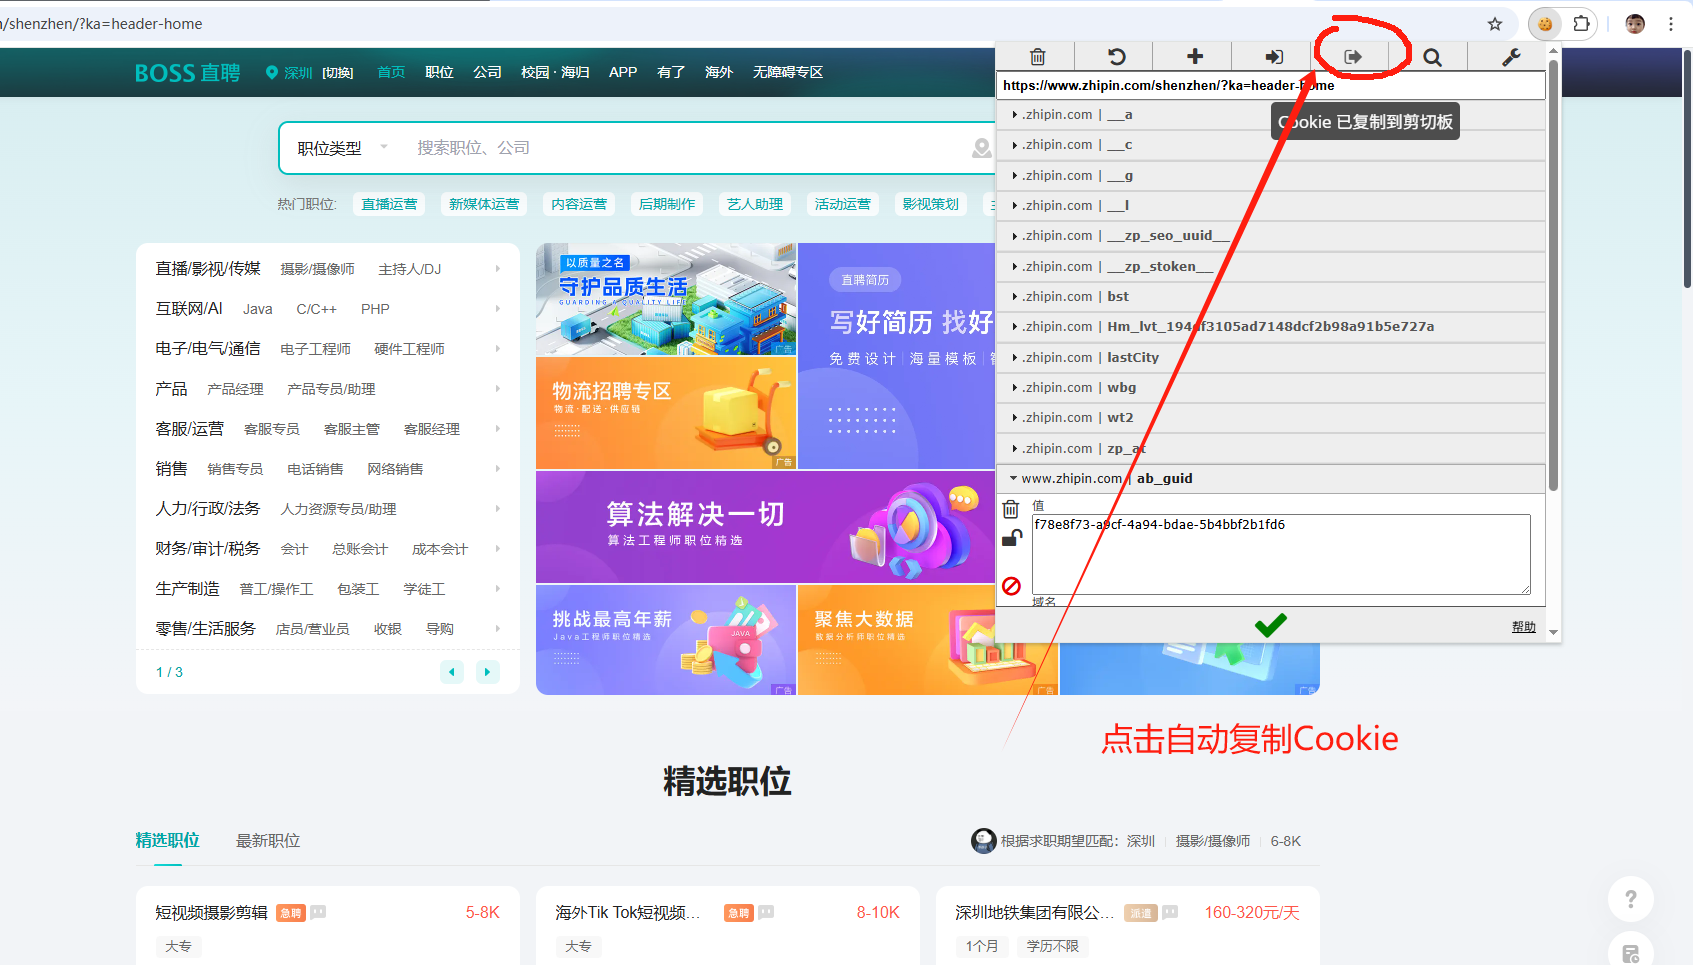The image size is (1693, 965).
Task: Switch to the 最新职位 tab
Action: (268, 841)
